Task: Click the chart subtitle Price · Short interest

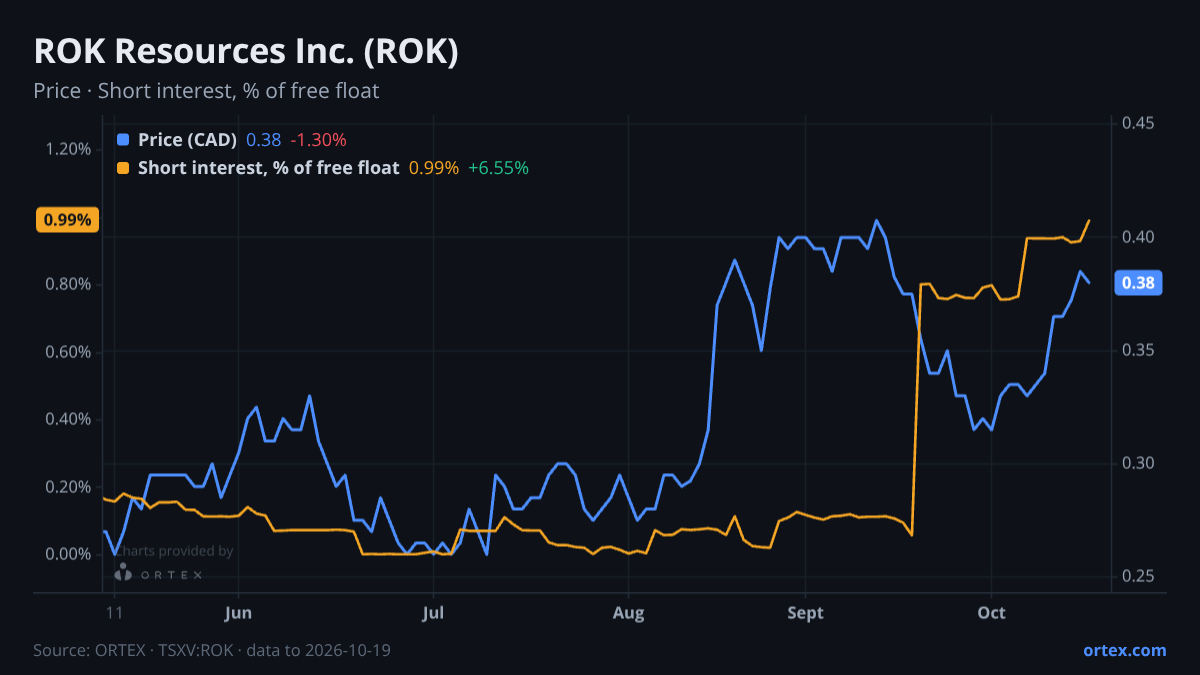Action: click(x=206, y=91)
